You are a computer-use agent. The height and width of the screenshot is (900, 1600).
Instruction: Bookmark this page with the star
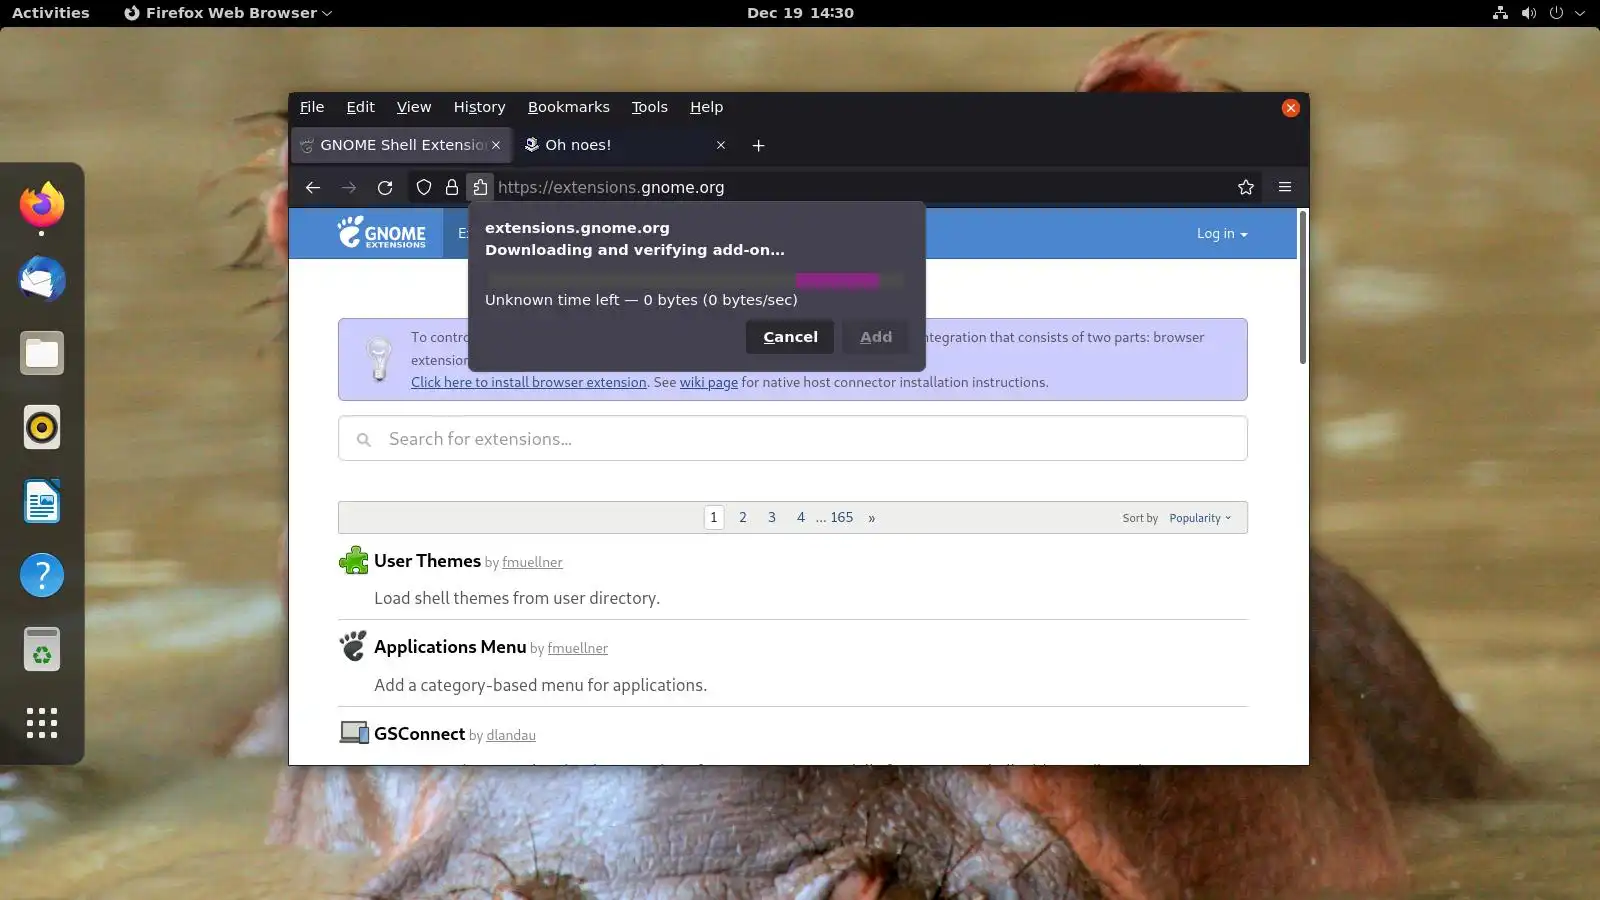(x=1246, y=187)
